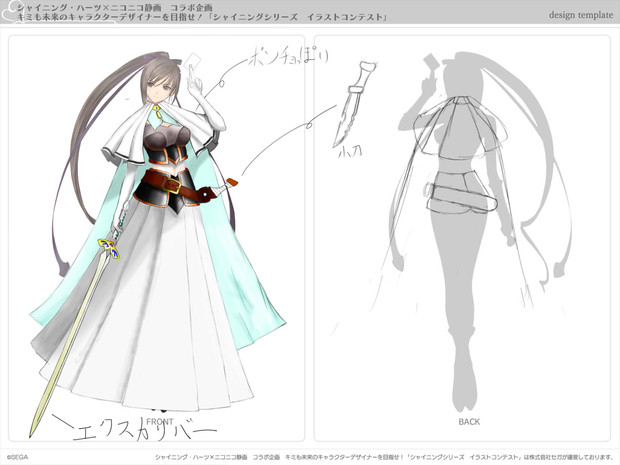This screenshot has height=465, width=620.
Task: Click the header title シャイニング・ハーツ×ニコニコ静画
Action: point(89,8)
